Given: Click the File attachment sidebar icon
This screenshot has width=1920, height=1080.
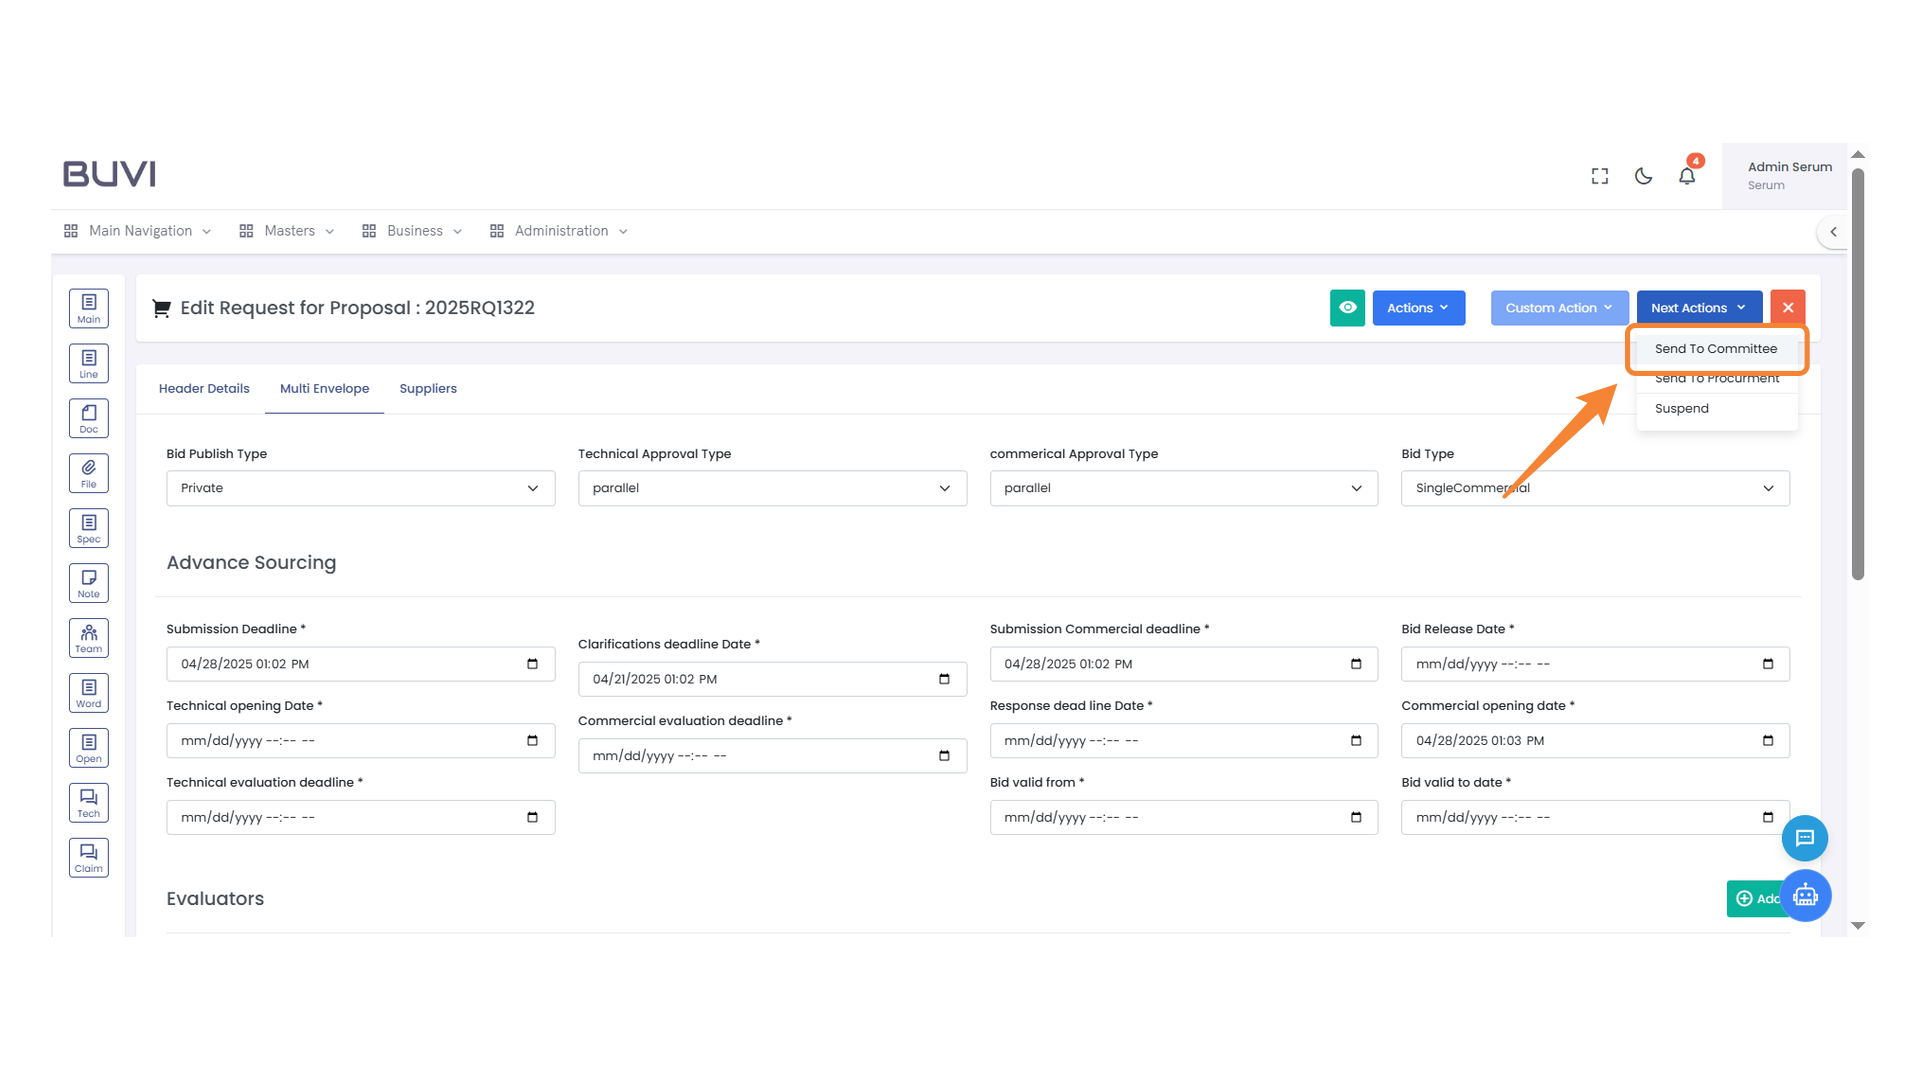Looking at the screenshot, I should click(88, 473).
